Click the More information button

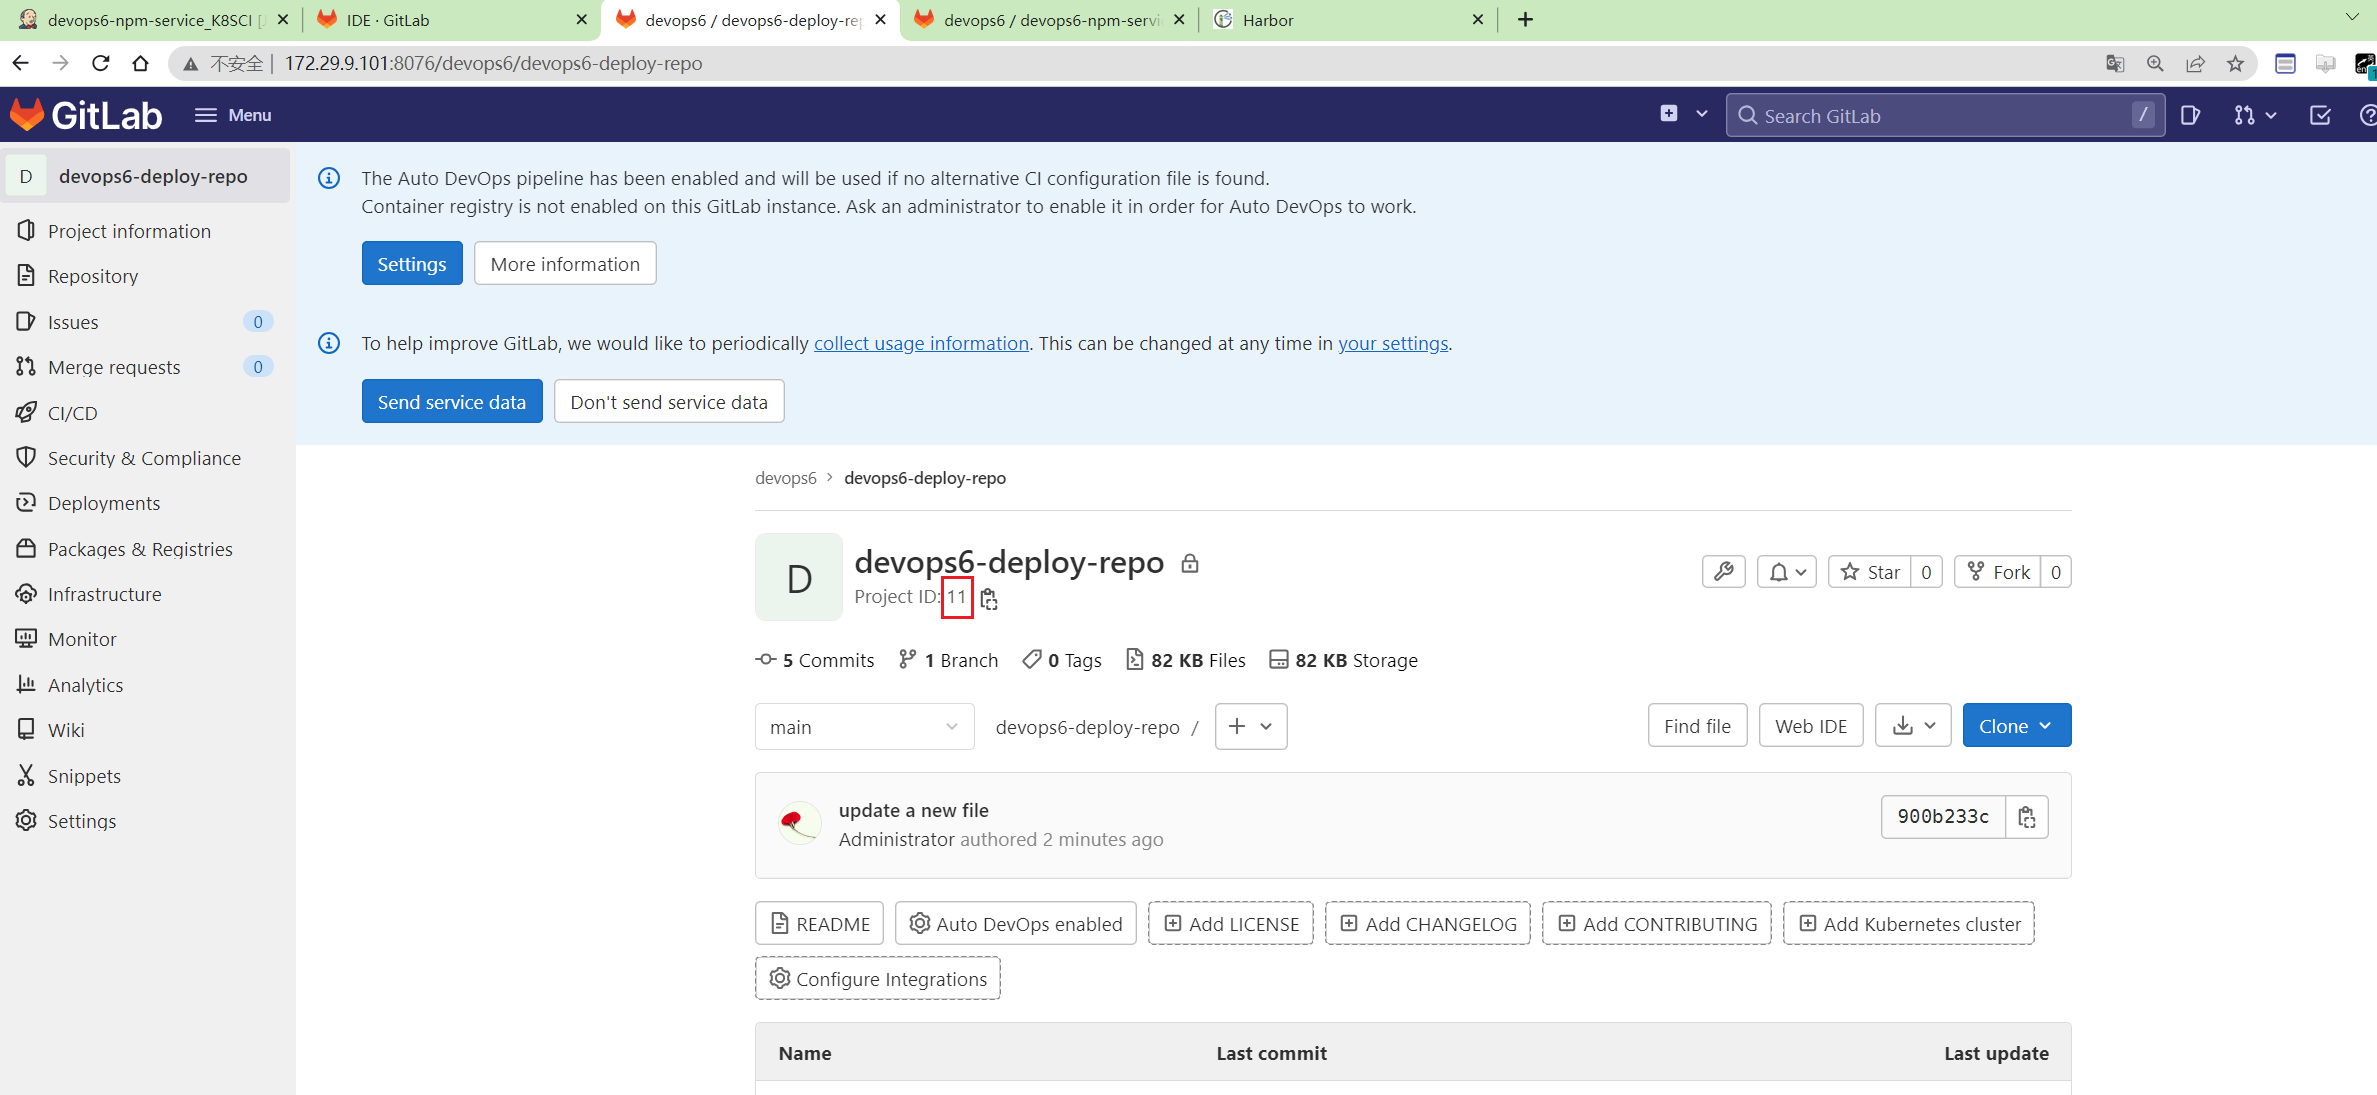click(565, 264)
